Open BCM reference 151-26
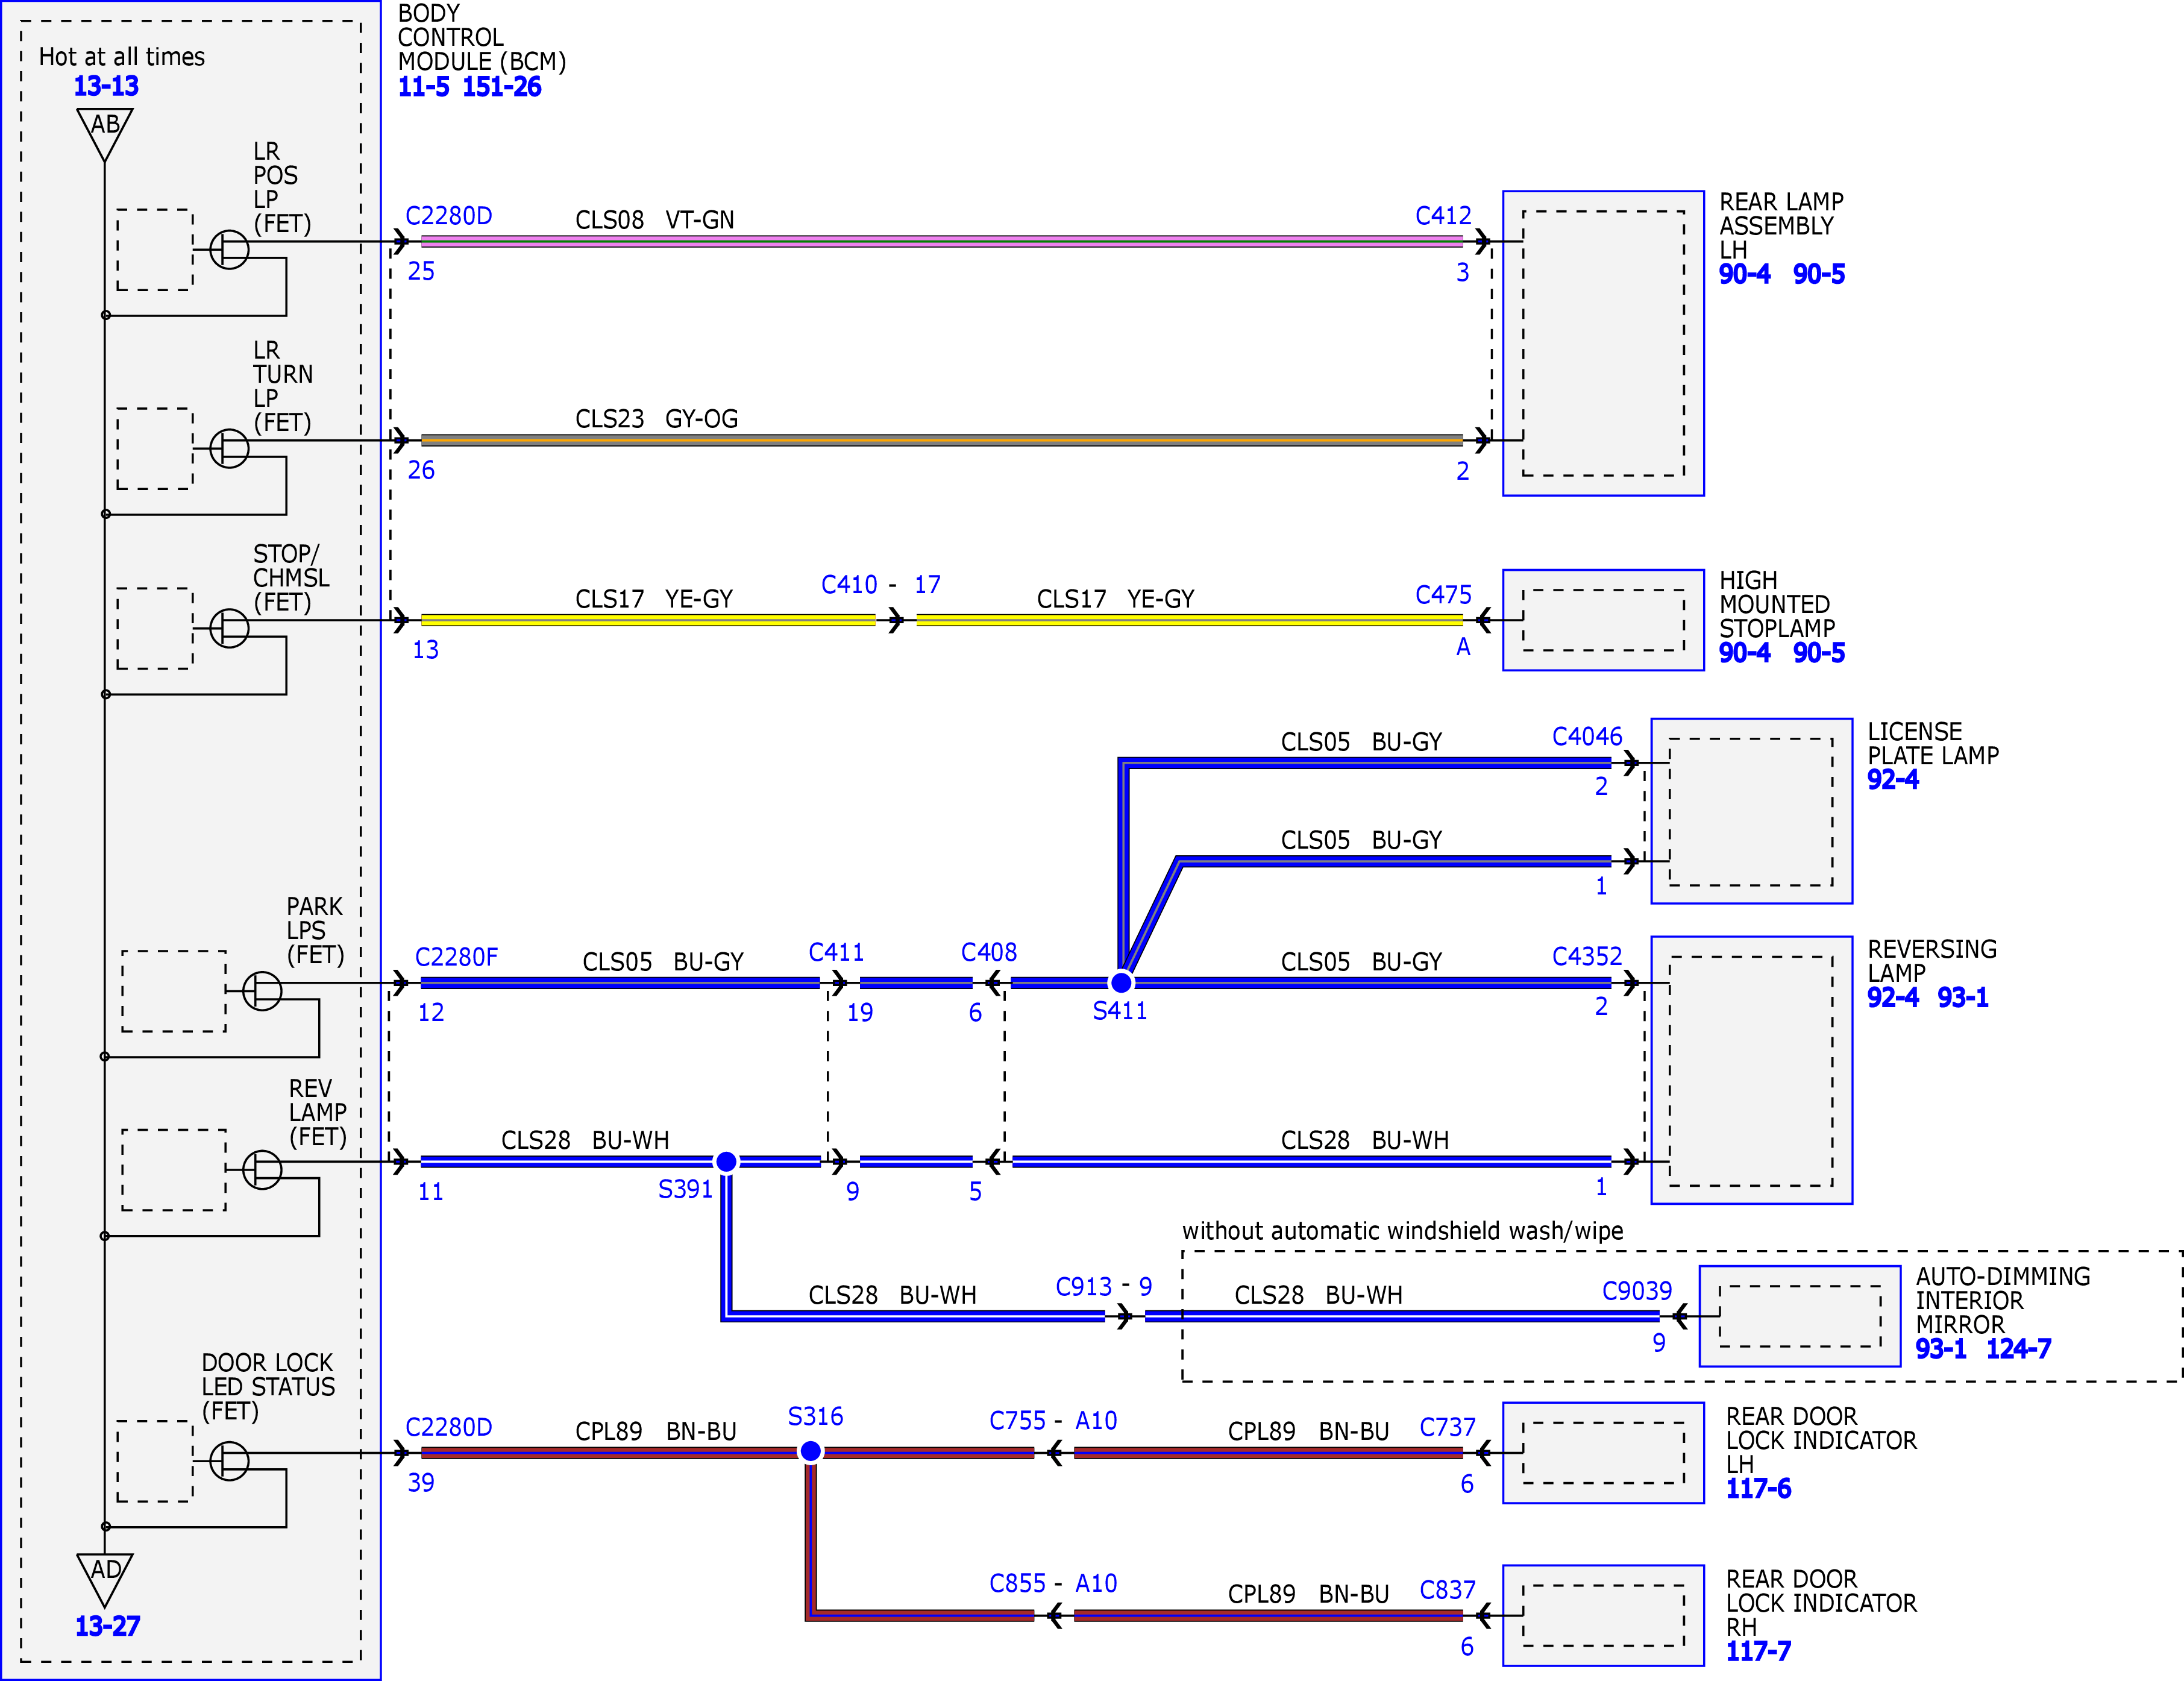2184x1681 pixels. (x=501, y=87)
